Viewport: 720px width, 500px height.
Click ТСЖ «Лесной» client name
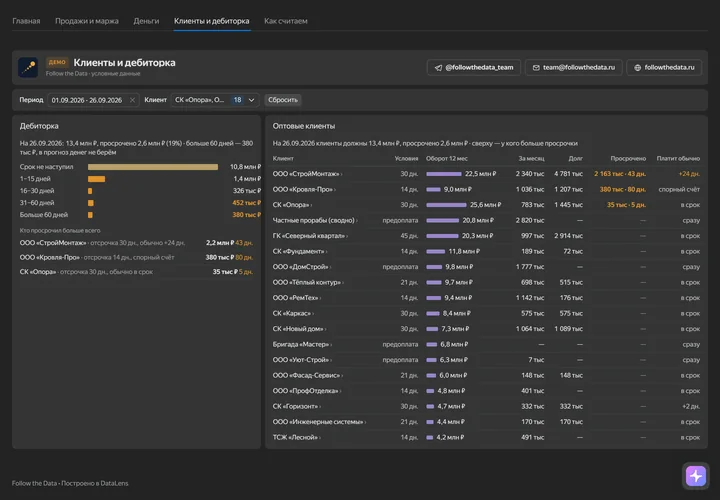tap(295, 438)
